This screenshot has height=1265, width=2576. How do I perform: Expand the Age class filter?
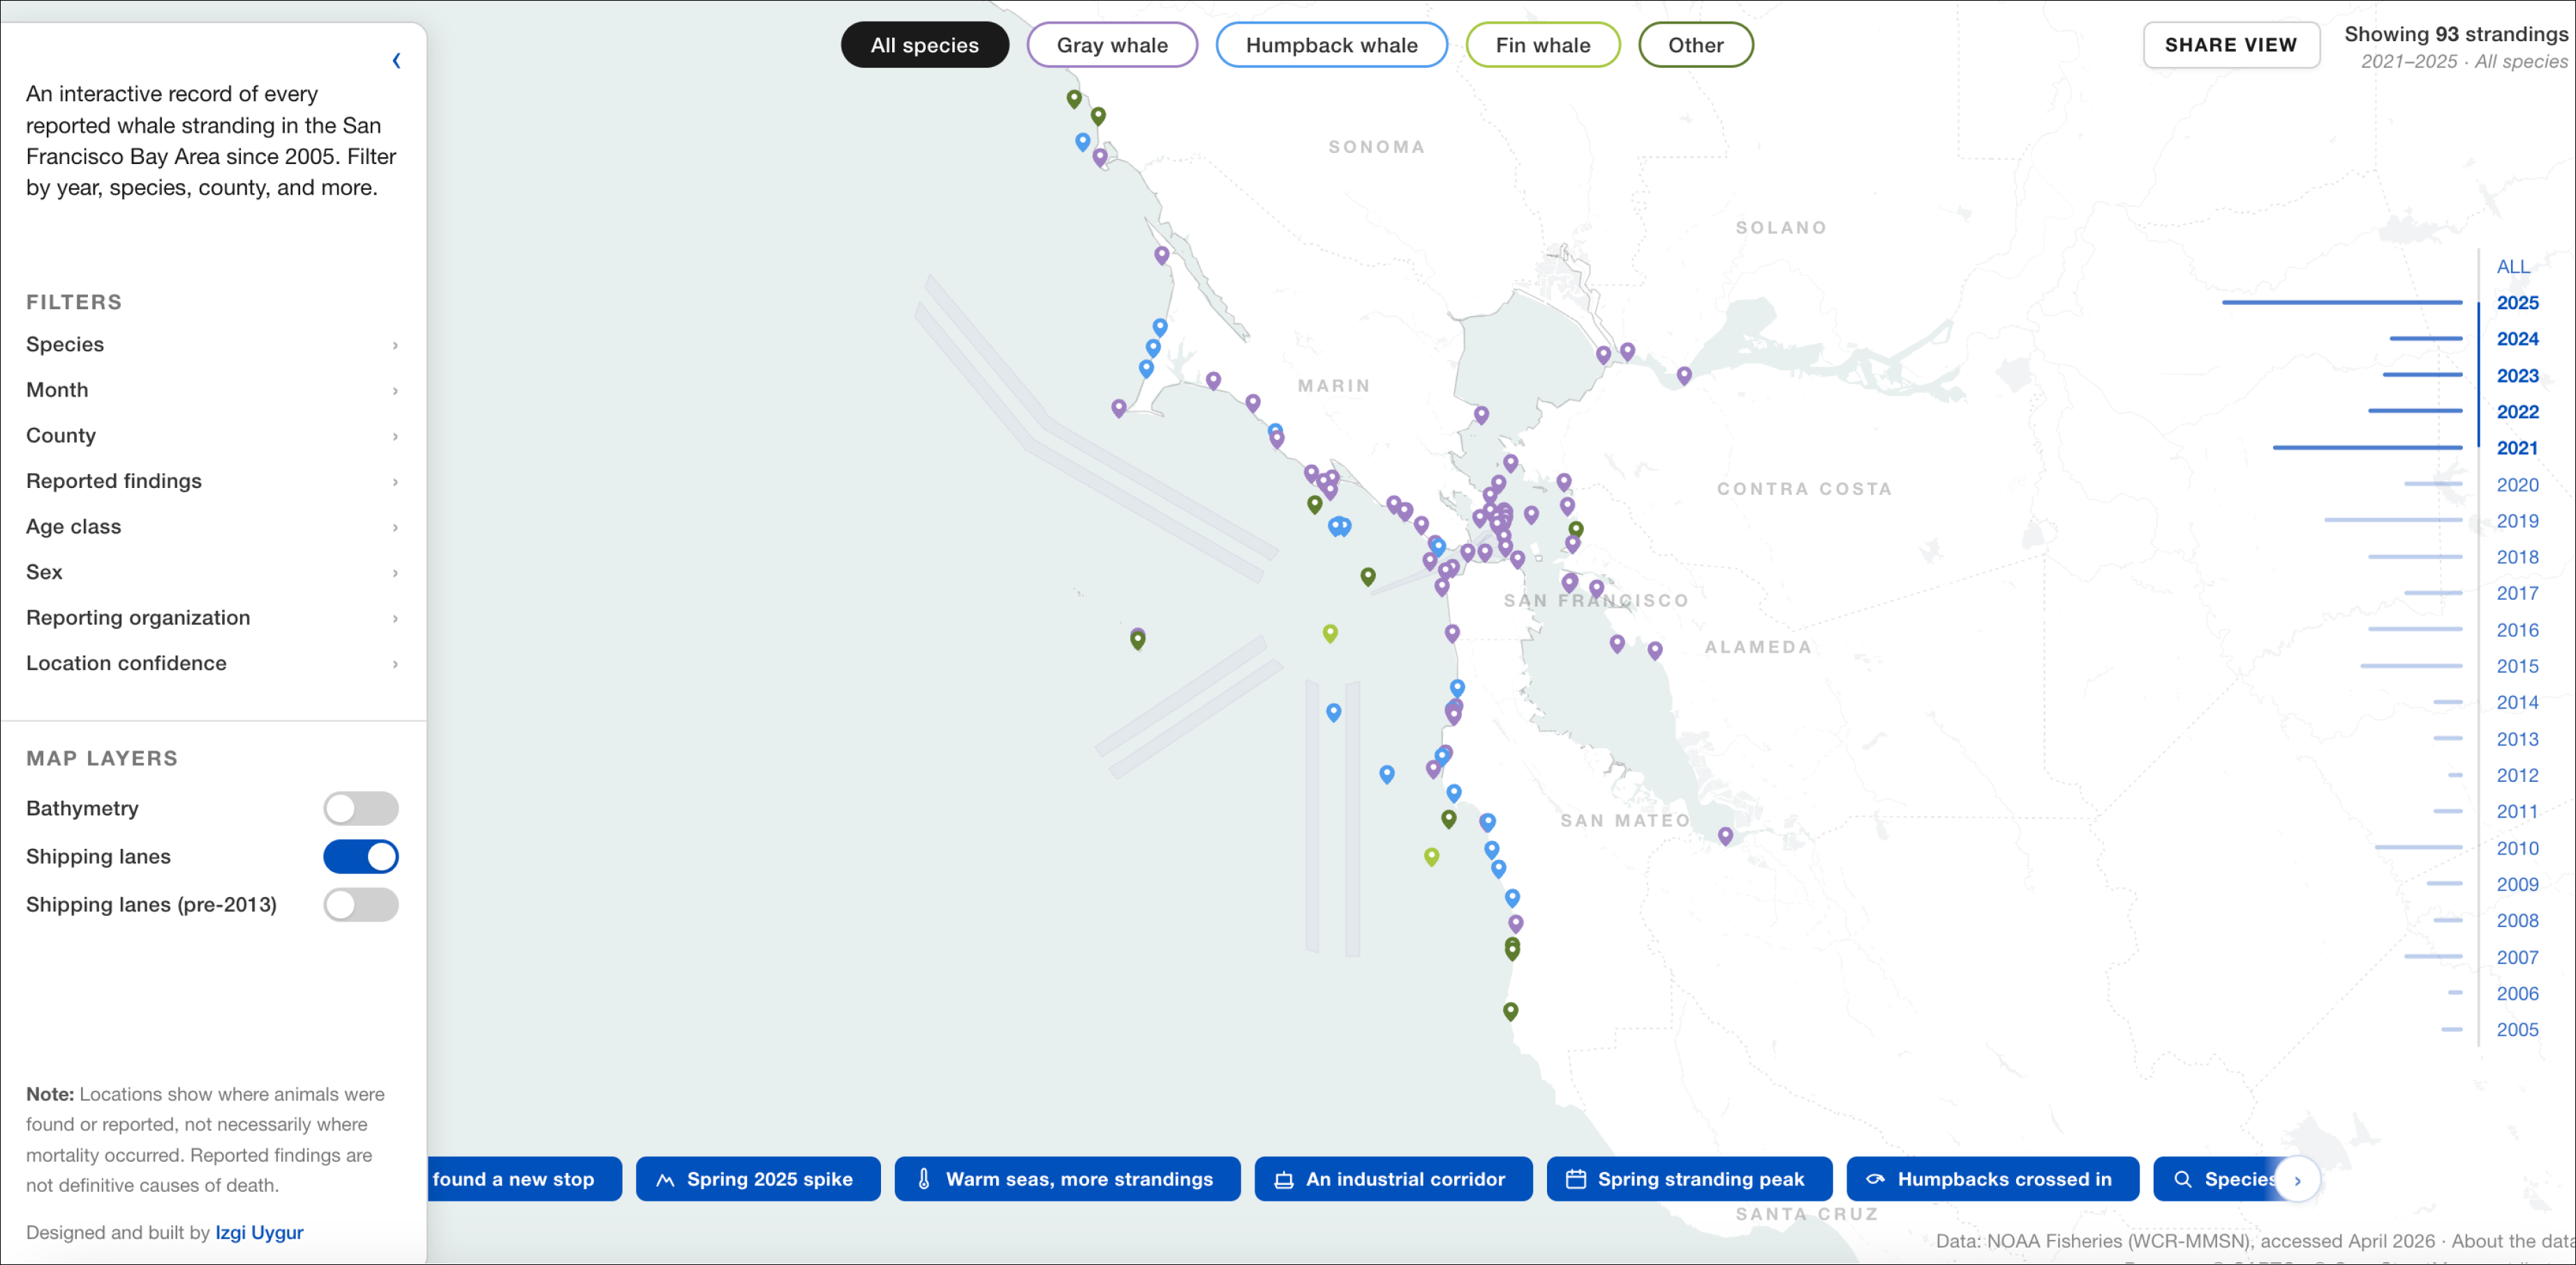click(212, 526)
